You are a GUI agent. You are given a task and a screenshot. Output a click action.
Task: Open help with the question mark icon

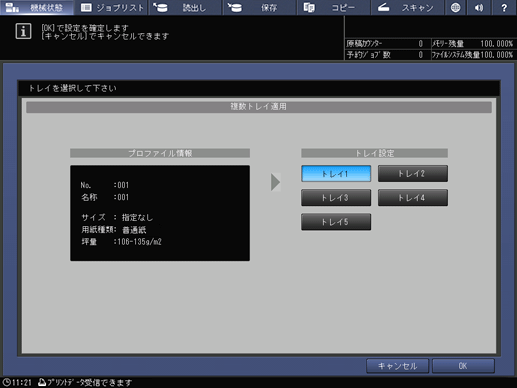pos(504,7)
